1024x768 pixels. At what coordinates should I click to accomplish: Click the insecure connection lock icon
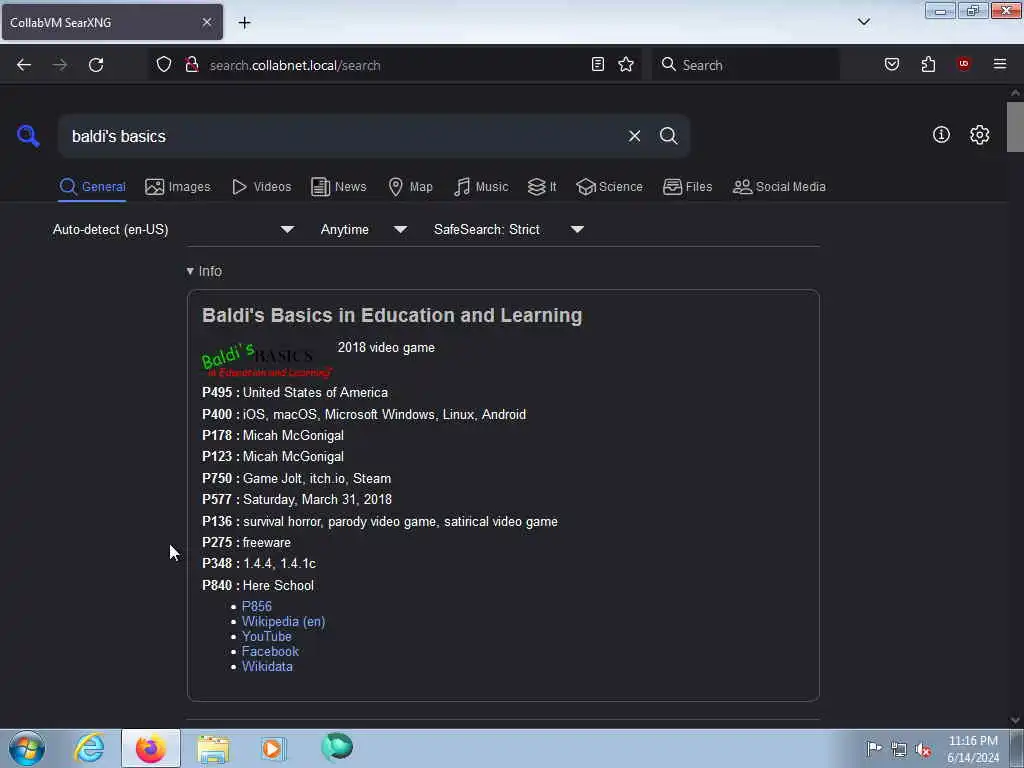(191, 65)
